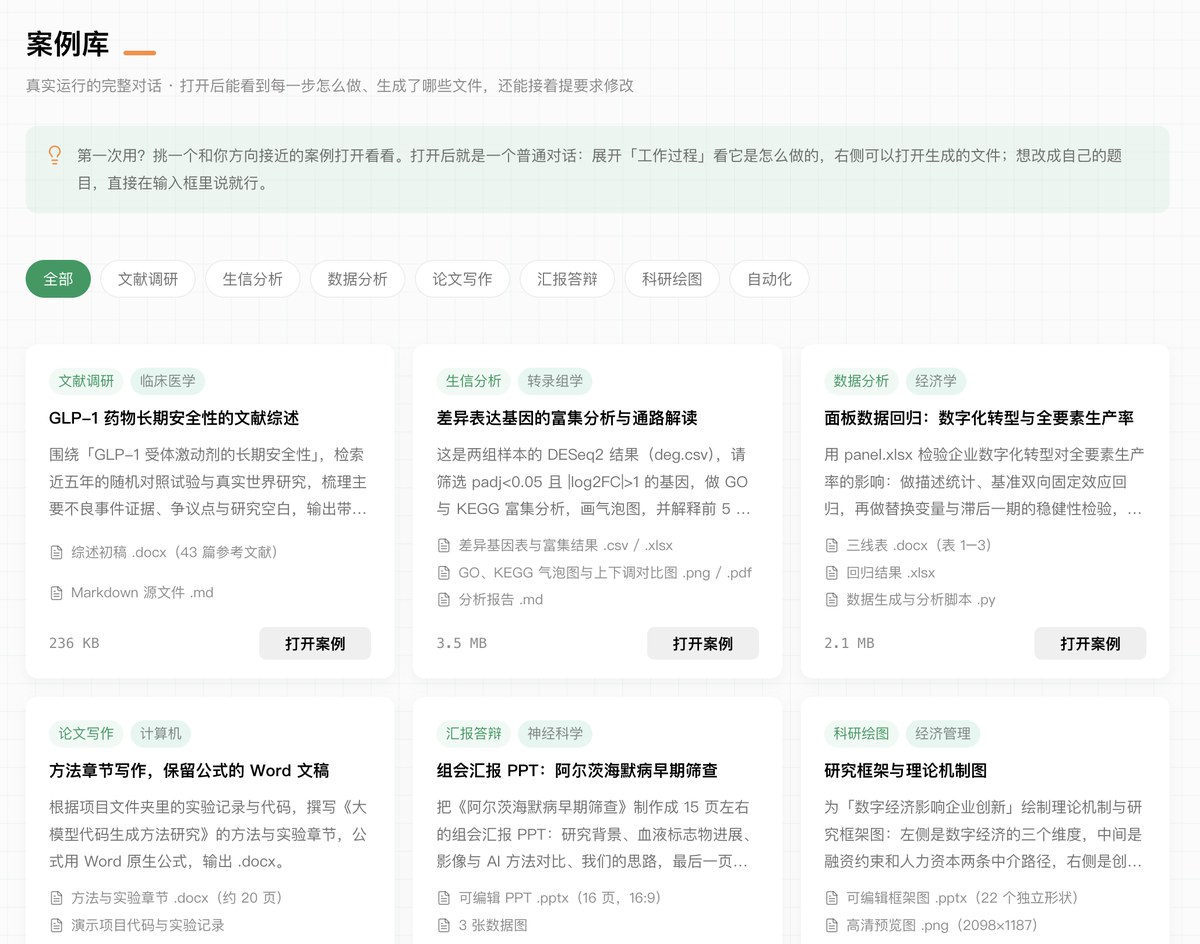Image resolution: width=1200 pixels, height=944 pixels.
Task: Open the title 组会汇报 PPT：阿尔茨海默病早期筛查
Action: [577, 771]
